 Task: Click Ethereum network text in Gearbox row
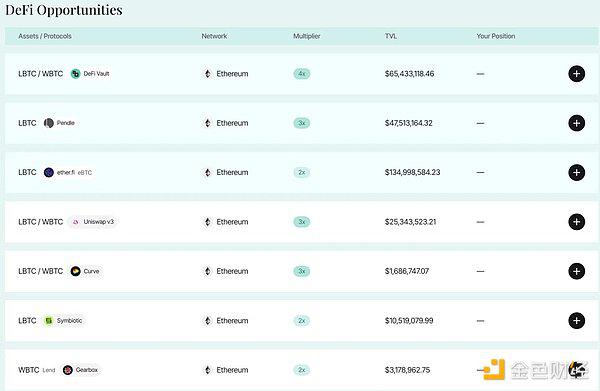[232, 370]
